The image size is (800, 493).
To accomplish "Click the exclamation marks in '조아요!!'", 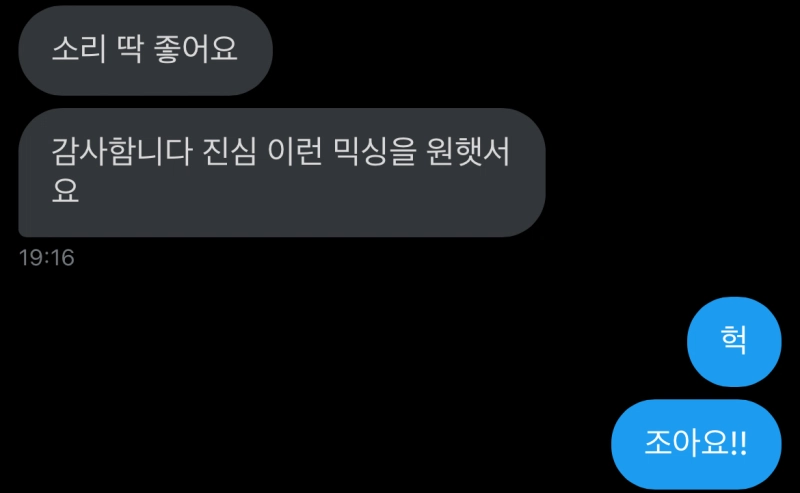I will coord(739,443).
